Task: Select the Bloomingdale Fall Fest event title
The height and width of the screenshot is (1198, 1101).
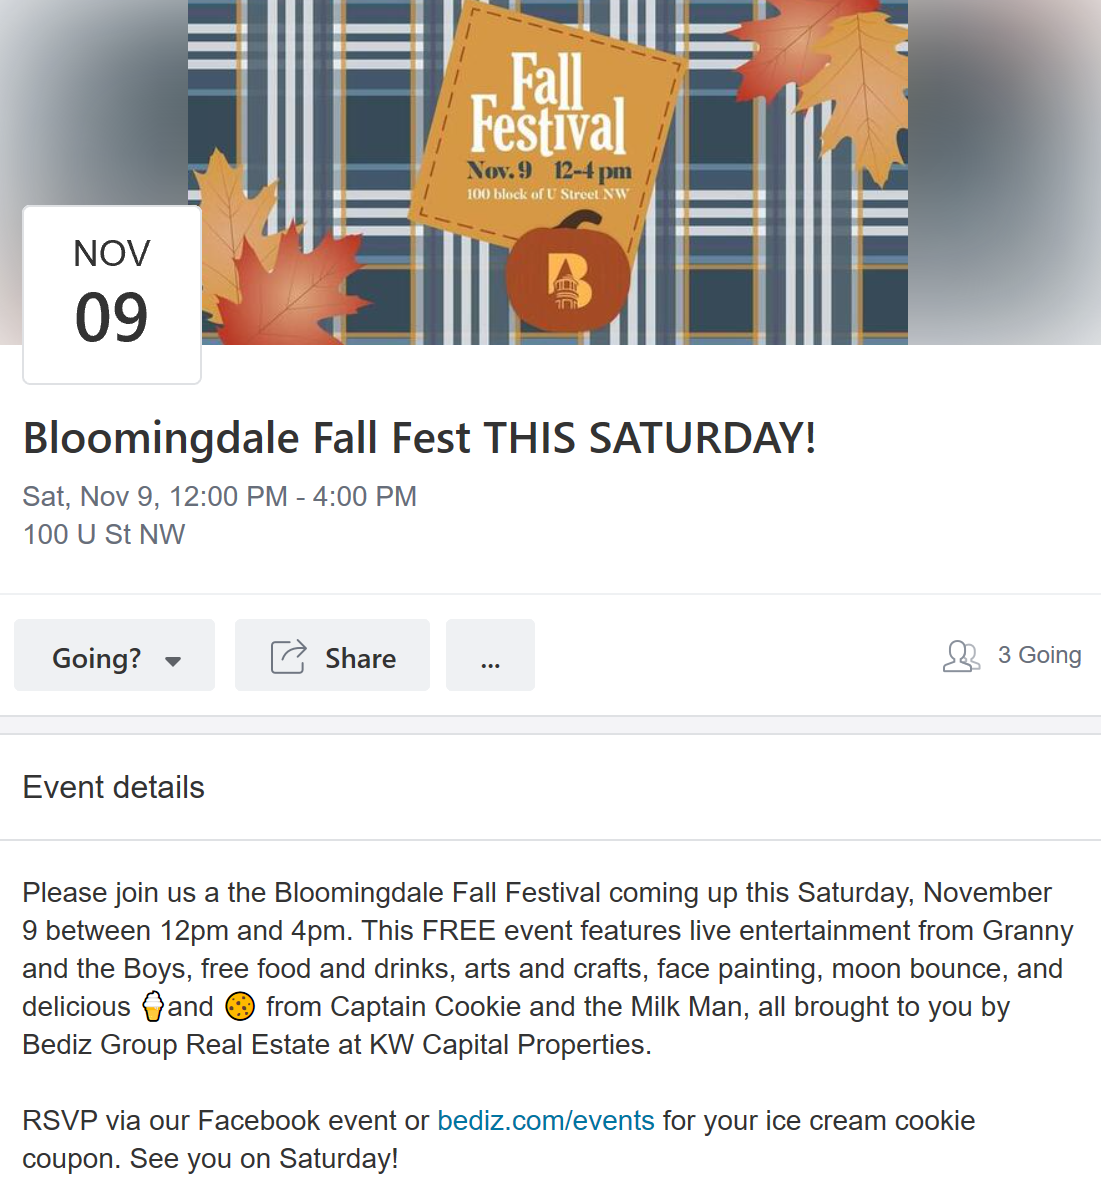Action: tap(418, 438)
